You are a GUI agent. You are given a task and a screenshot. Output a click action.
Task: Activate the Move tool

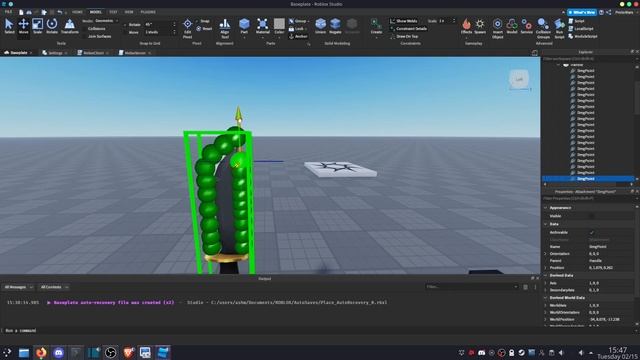pyautogui.click(x=23, y=26)
